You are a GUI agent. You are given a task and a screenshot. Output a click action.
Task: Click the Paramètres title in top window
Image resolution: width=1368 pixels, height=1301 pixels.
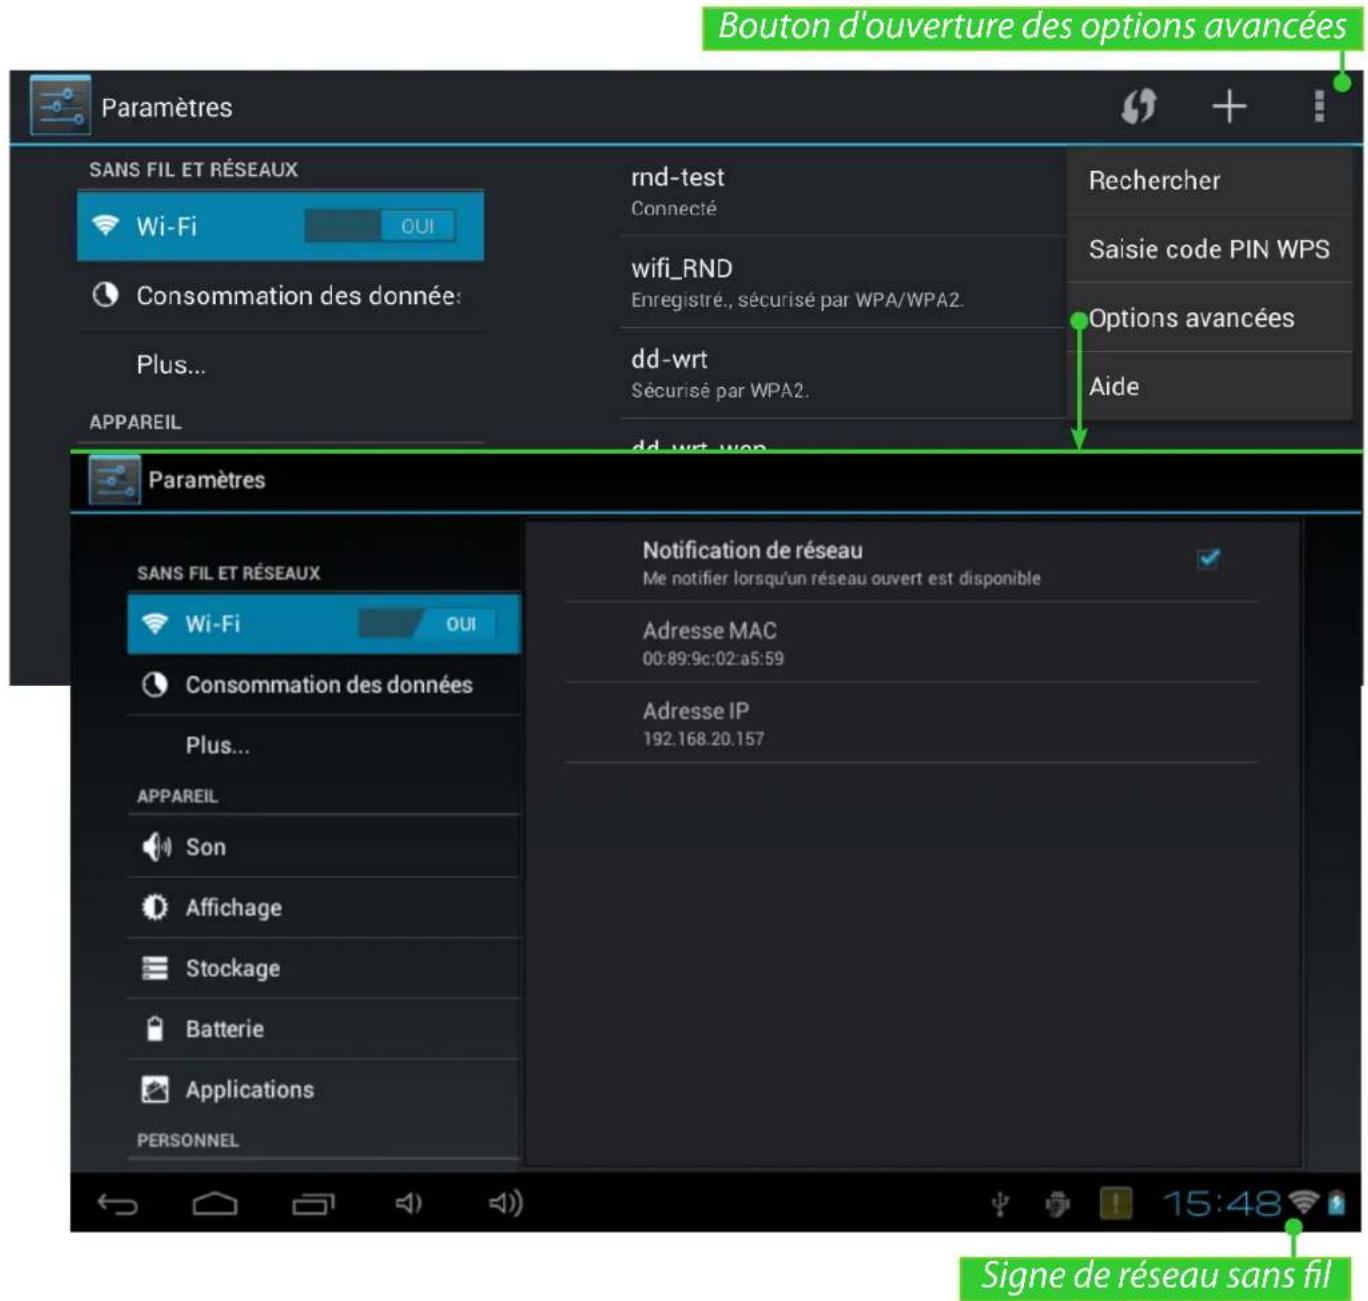[167, 107]
